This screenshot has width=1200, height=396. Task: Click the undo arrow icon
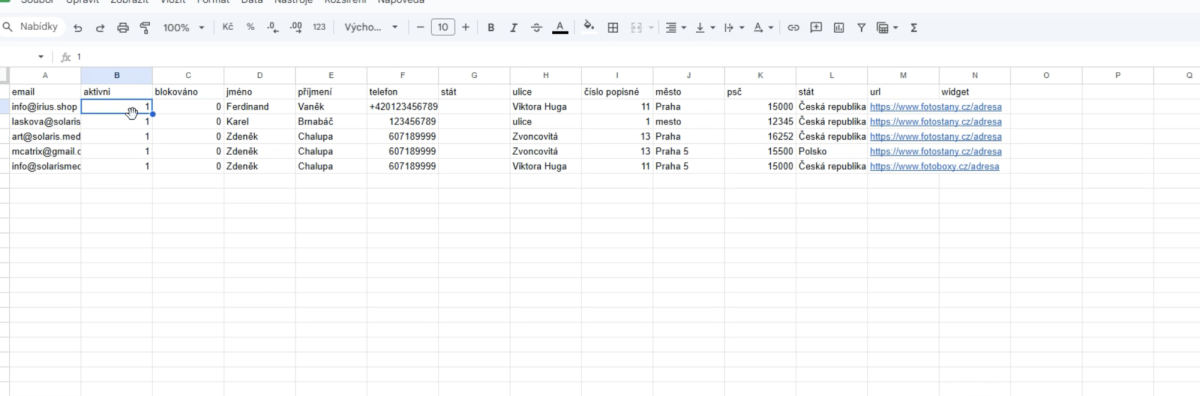[x=78, y=28]
